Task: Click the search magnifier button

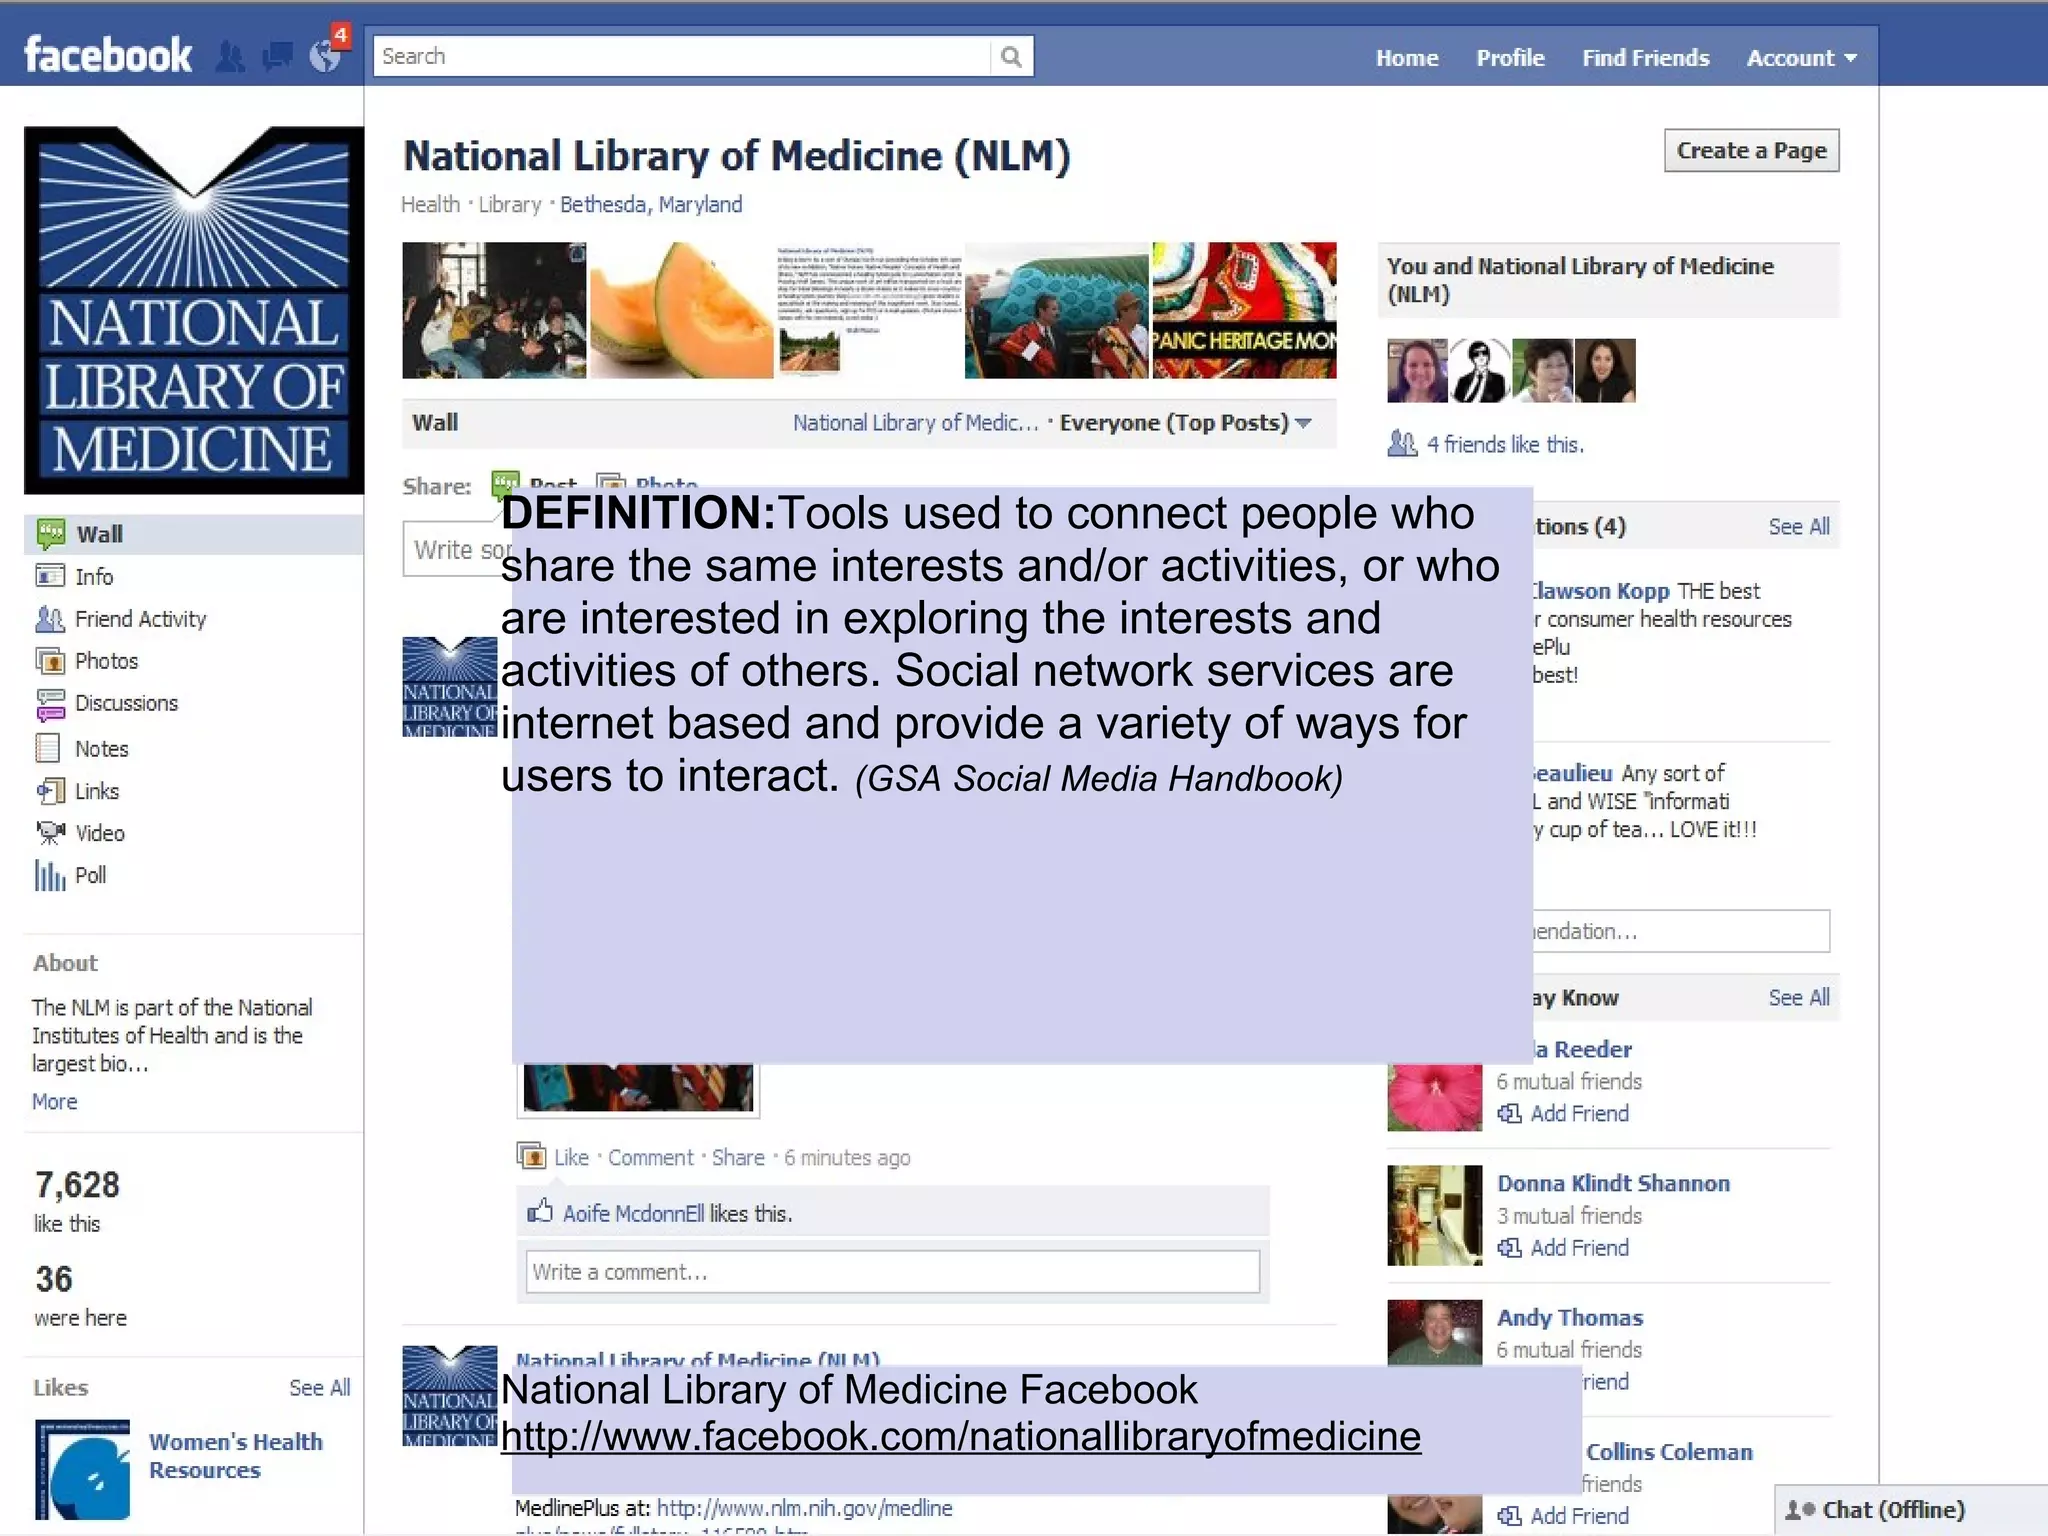Action: 1011,56
